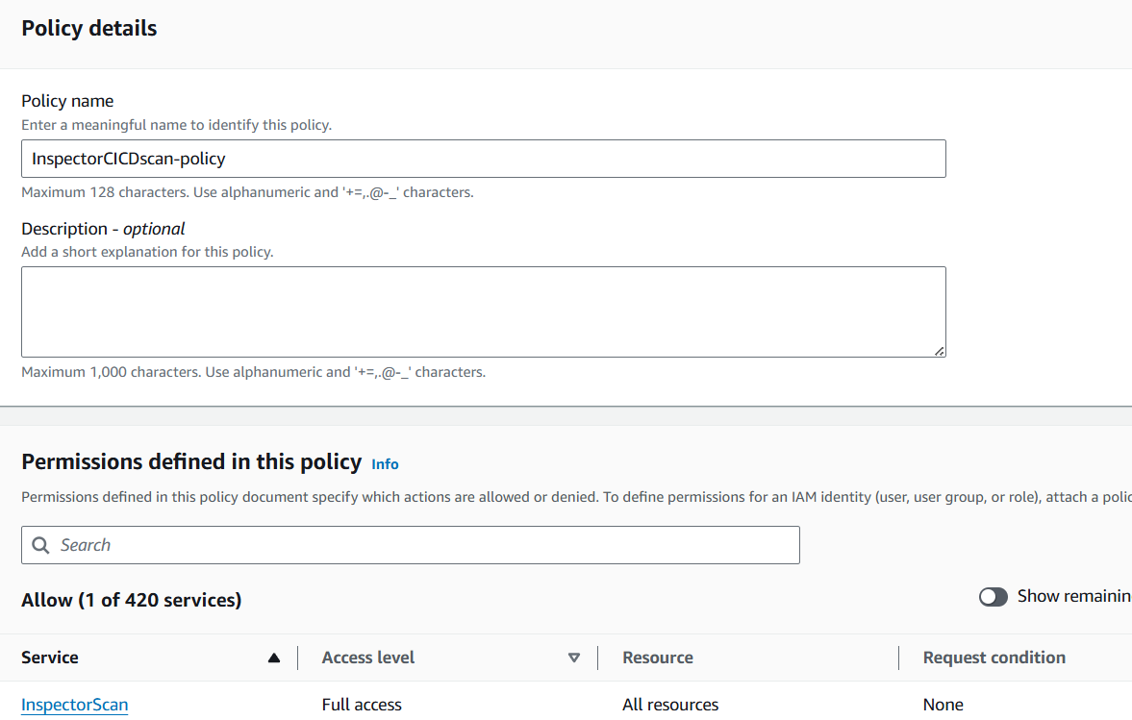This screenshot has height=720, width=1132.
Task: Toggle the Show remaining services switch
Action: pos(993,597)
